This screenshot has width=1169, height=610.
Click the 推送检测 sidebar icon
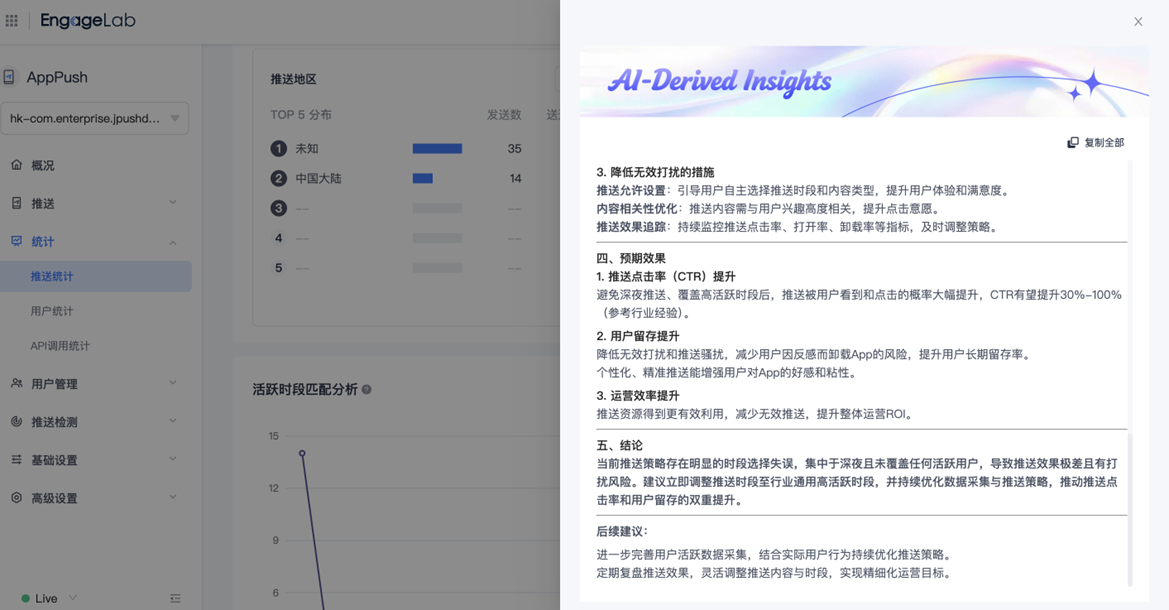click(x=16, y=421)
